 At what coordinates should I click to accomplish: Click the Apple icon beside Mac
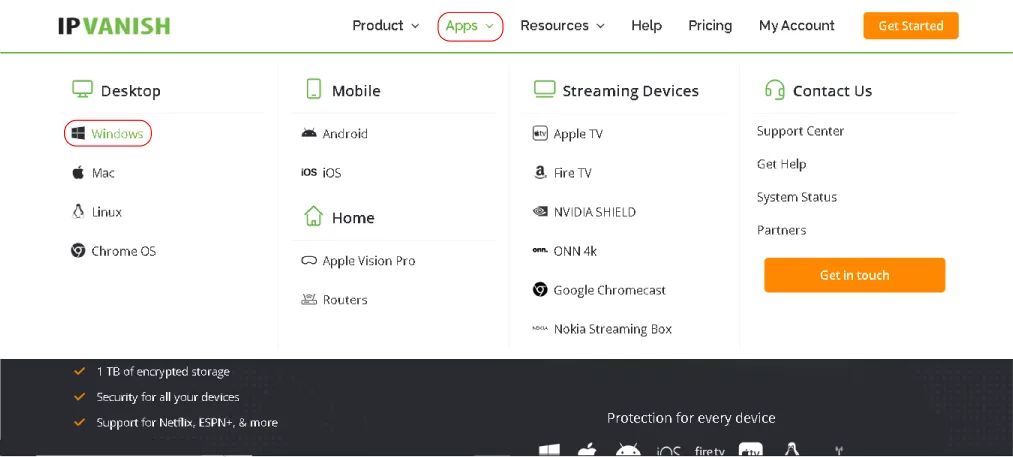78,173
